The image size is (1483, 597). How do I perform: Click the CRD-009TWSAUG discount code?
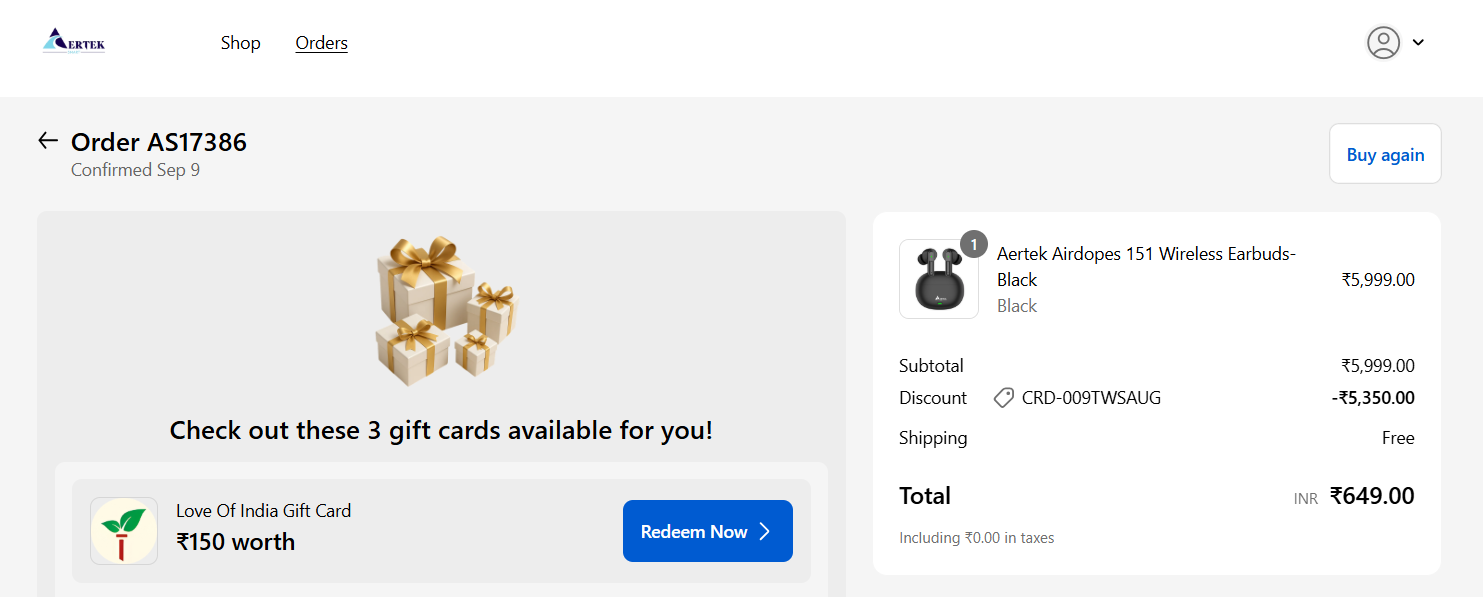tap(1091, 398)
